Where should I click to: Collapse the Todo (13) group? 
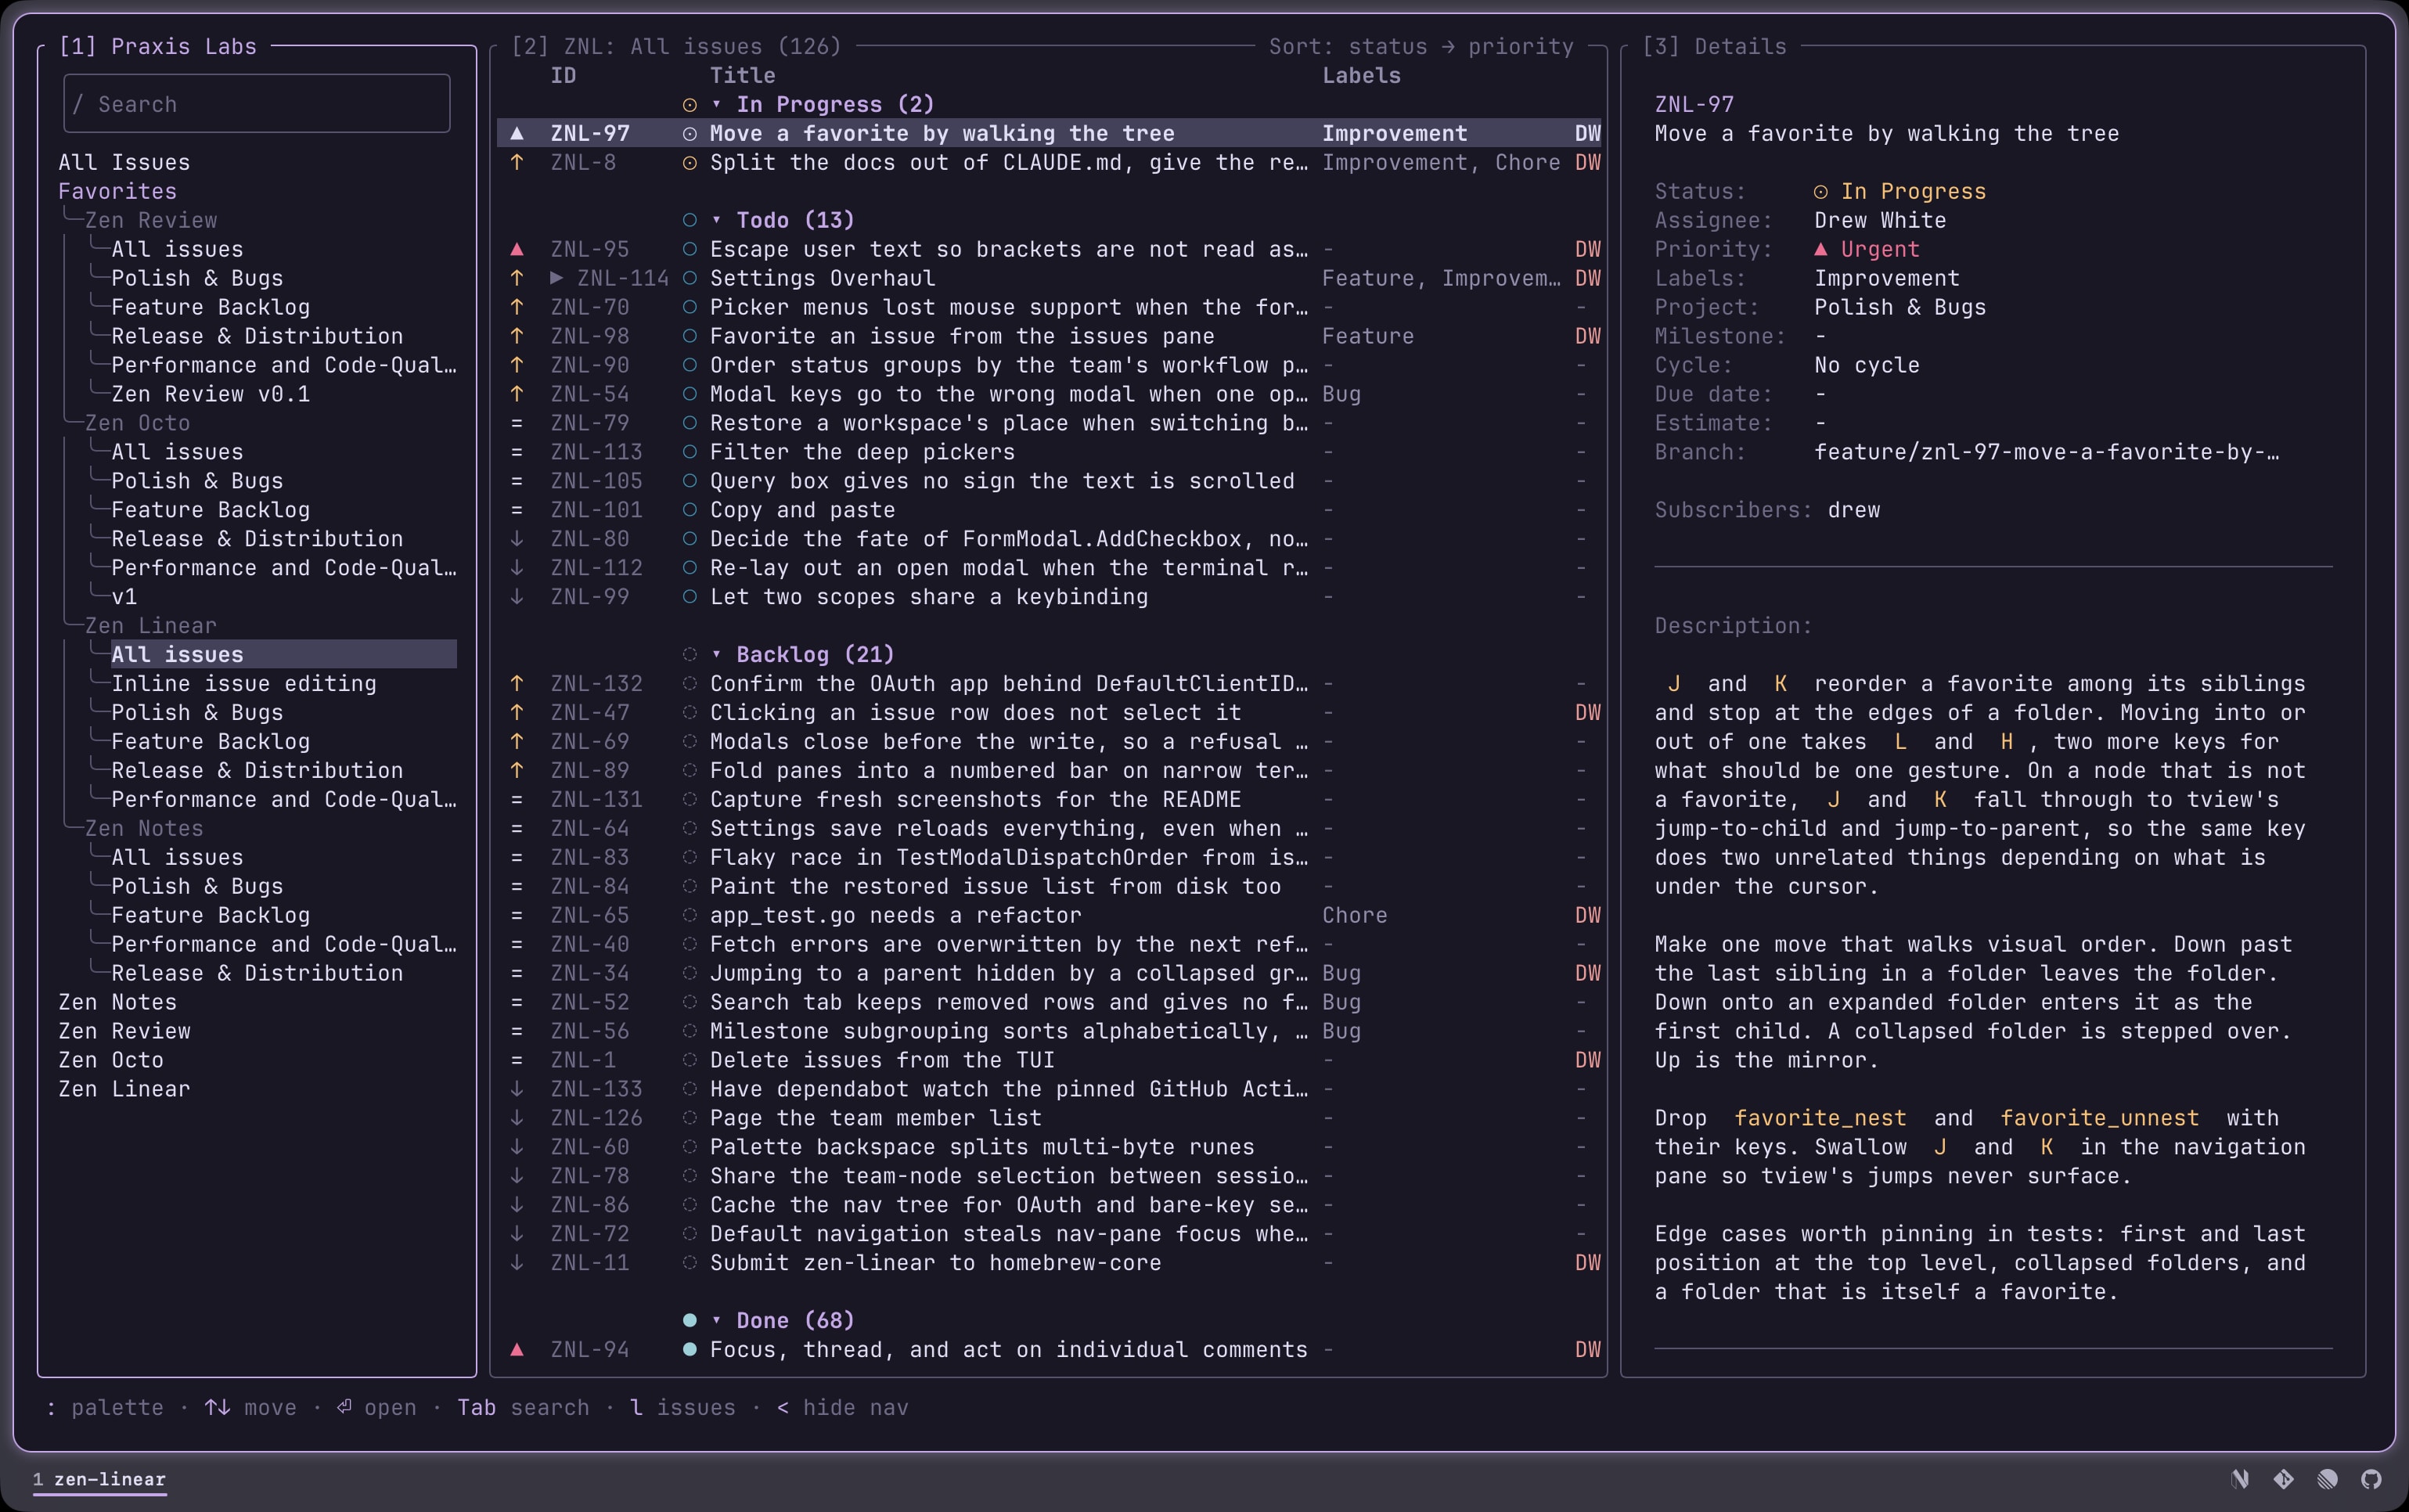(x=716, y=220)
